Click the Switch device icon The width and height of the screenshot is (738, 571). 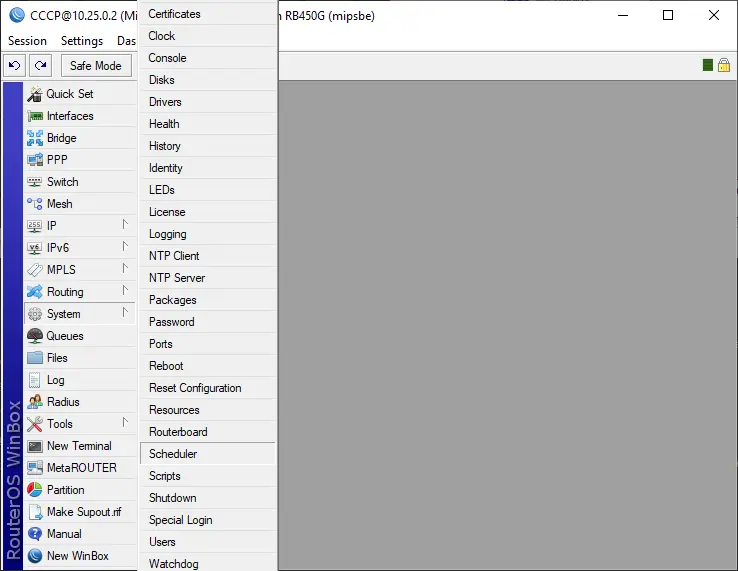pyautogui.click(x=34, y=182)
